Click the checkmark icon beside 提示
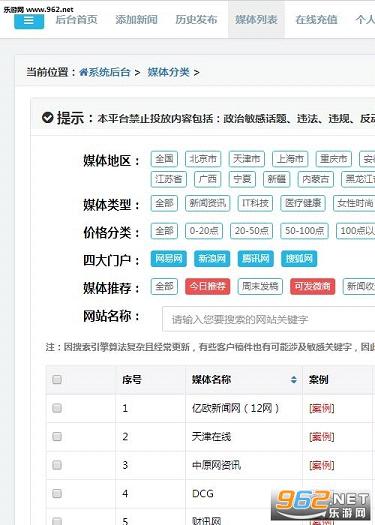 (48, 118)
